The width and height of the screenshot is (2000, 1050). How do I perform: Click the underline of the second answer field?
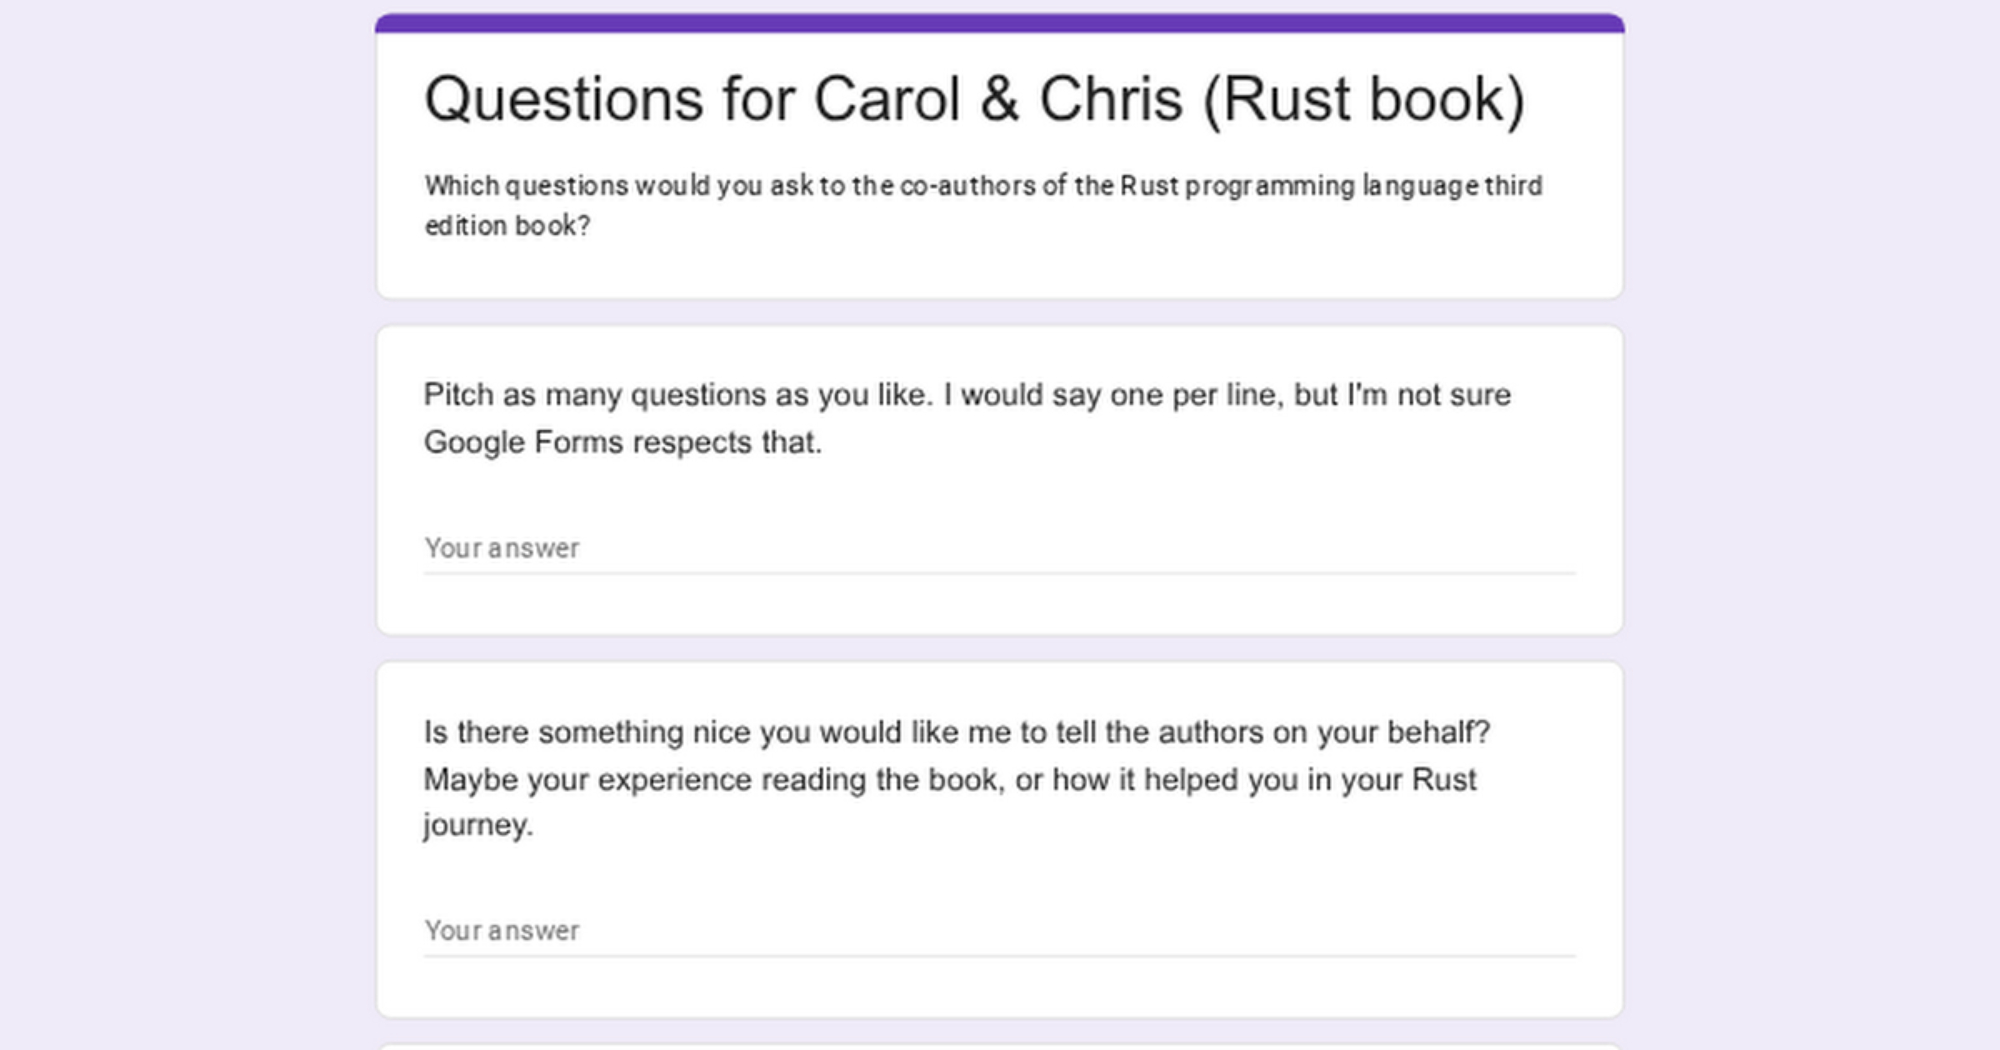pos(998,956)
